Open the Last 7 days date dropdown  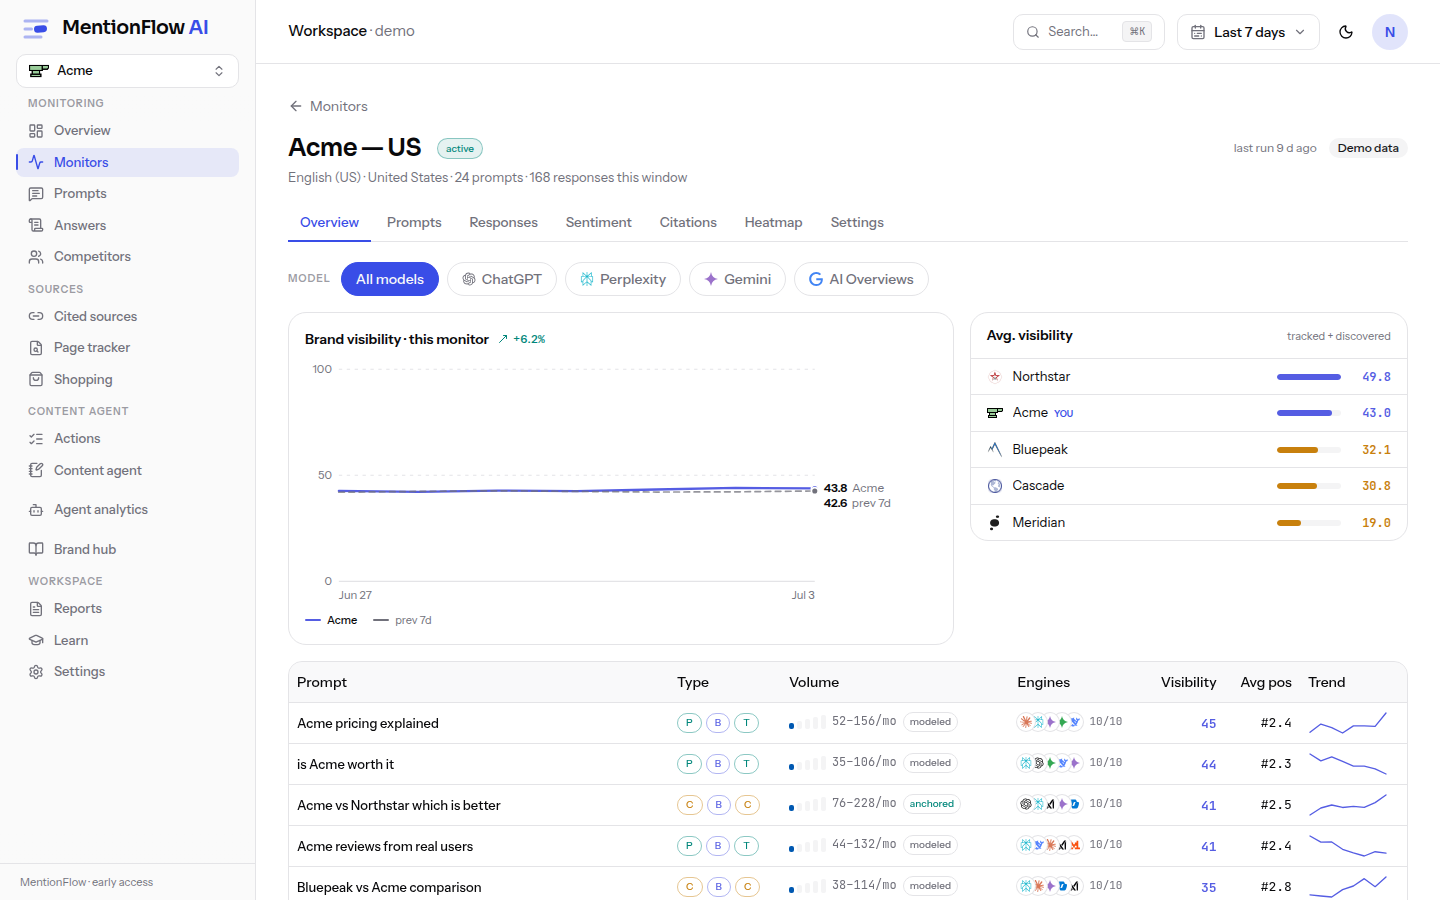tap(1248, 32)
